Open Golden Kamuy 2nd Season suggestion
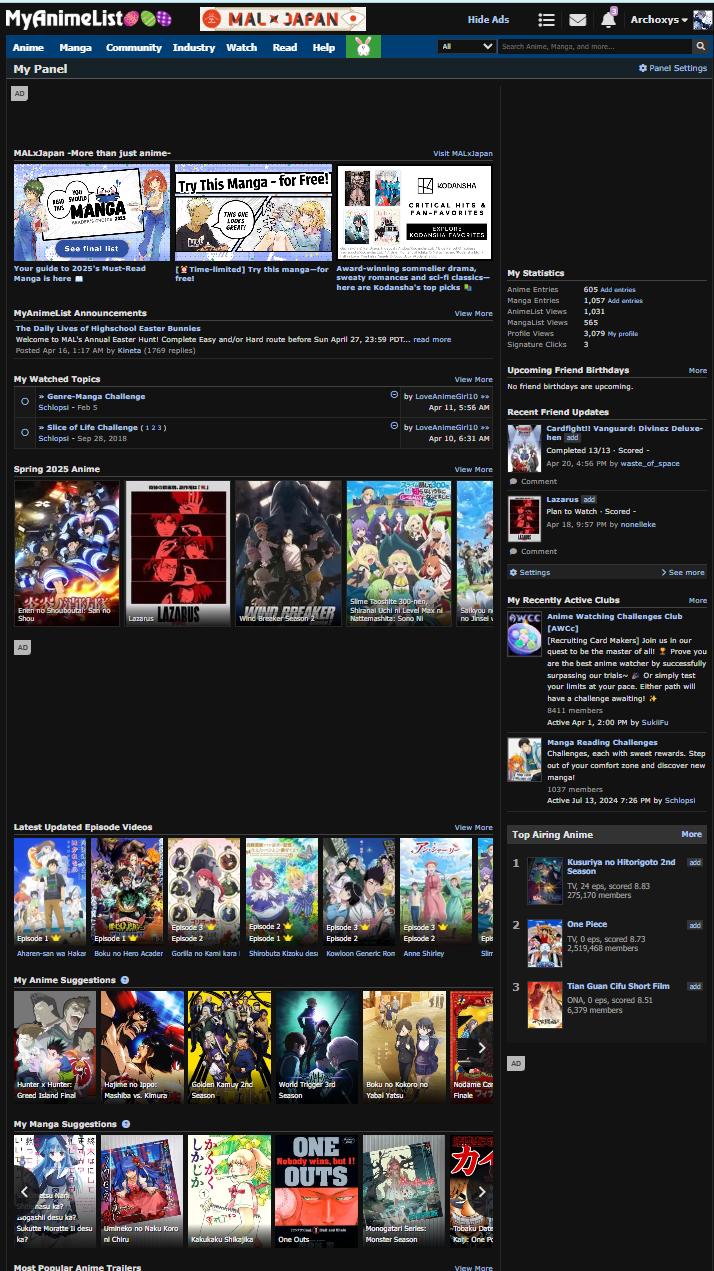This screenshot has width=714, height=1271. coord(229,1047)
